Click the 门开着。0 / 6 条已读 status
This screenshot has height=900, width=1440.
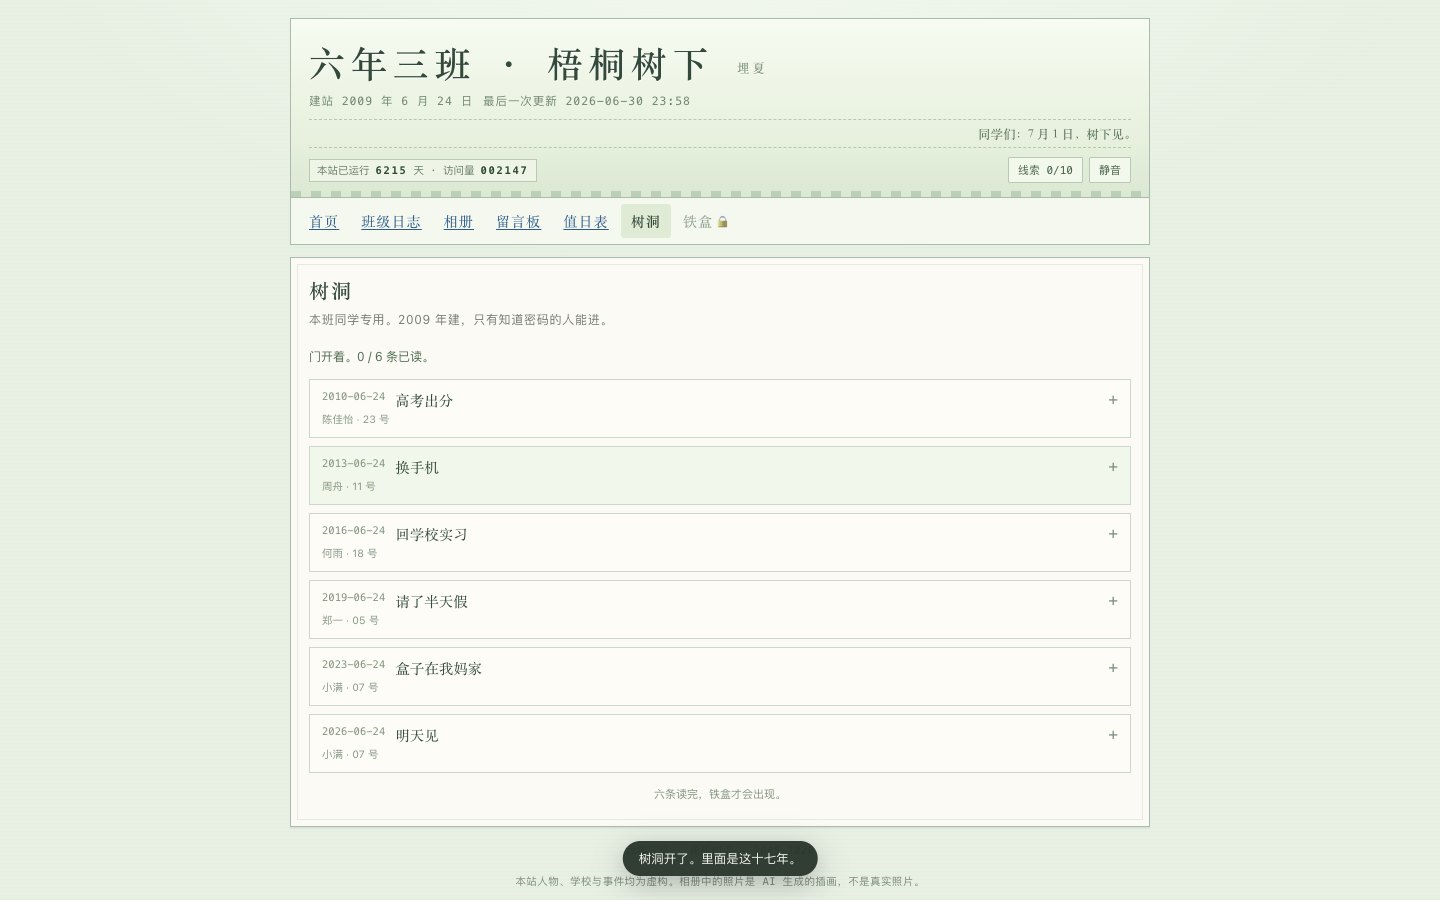(x=370, y=357)
